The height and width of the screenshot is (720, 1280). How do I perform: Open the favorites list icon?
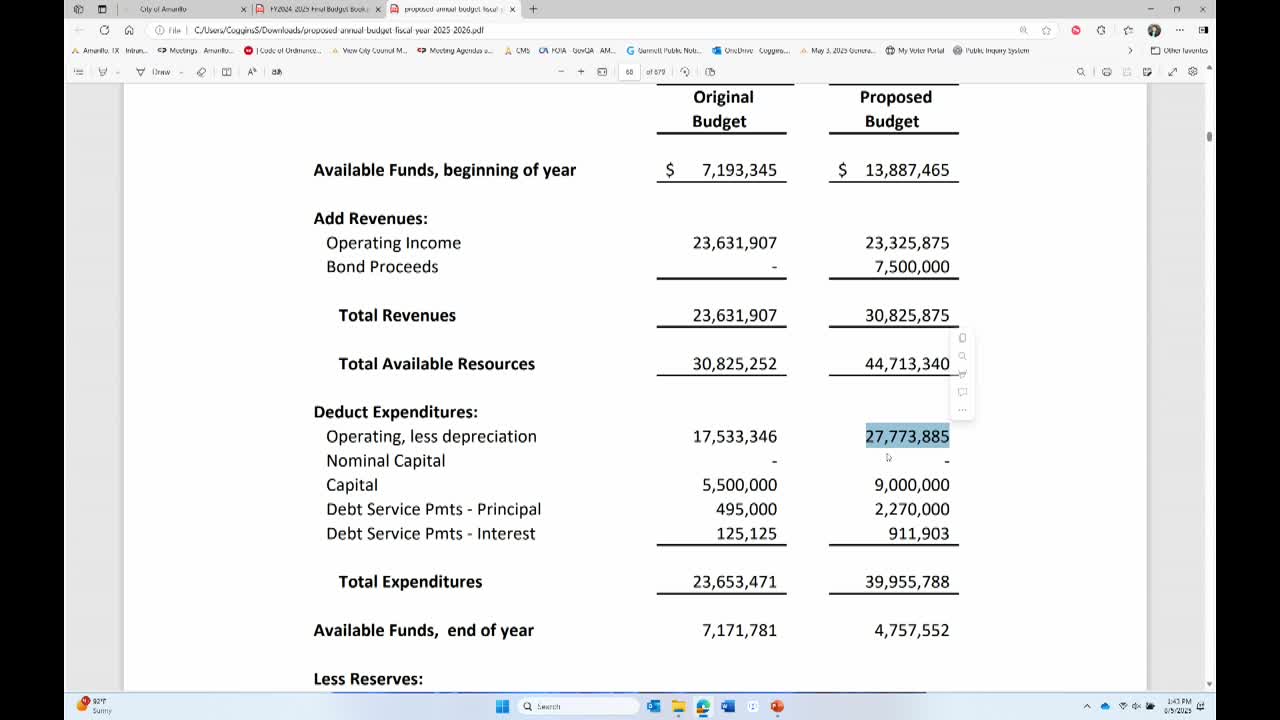tap(1128, 30)
